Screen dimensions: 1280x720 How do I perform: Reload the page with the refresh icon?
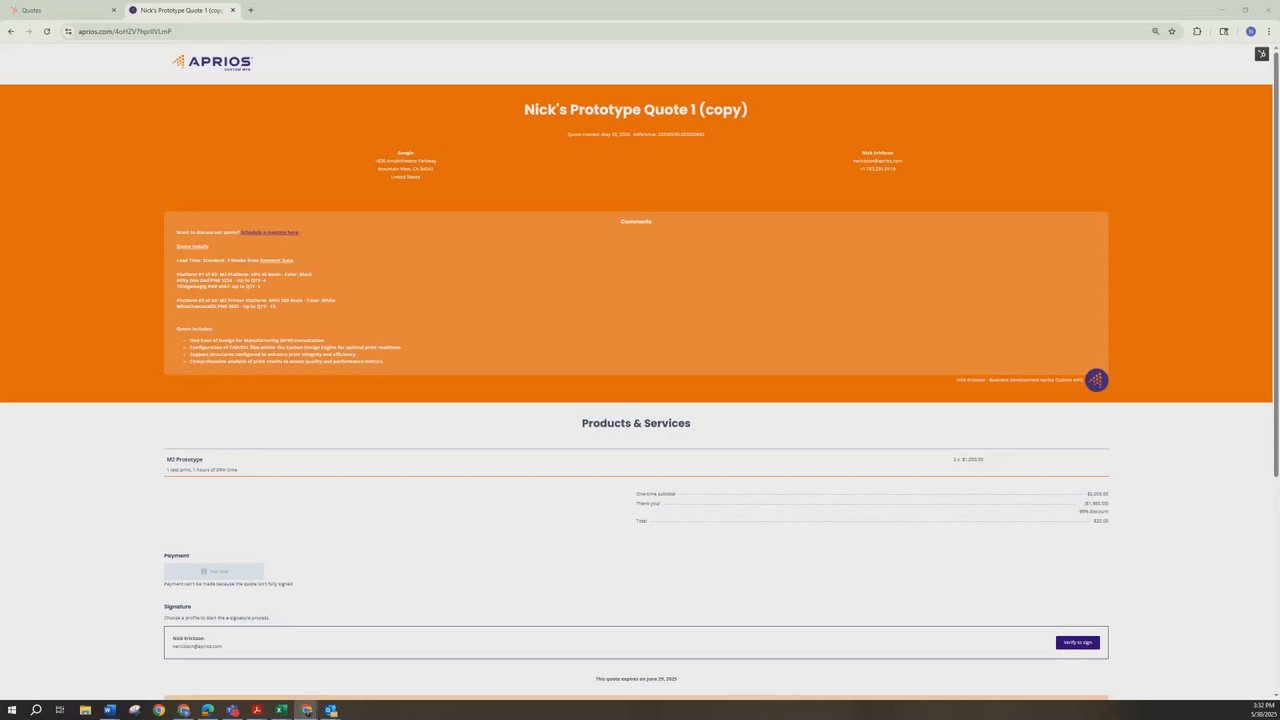click(x=46, y=31)
